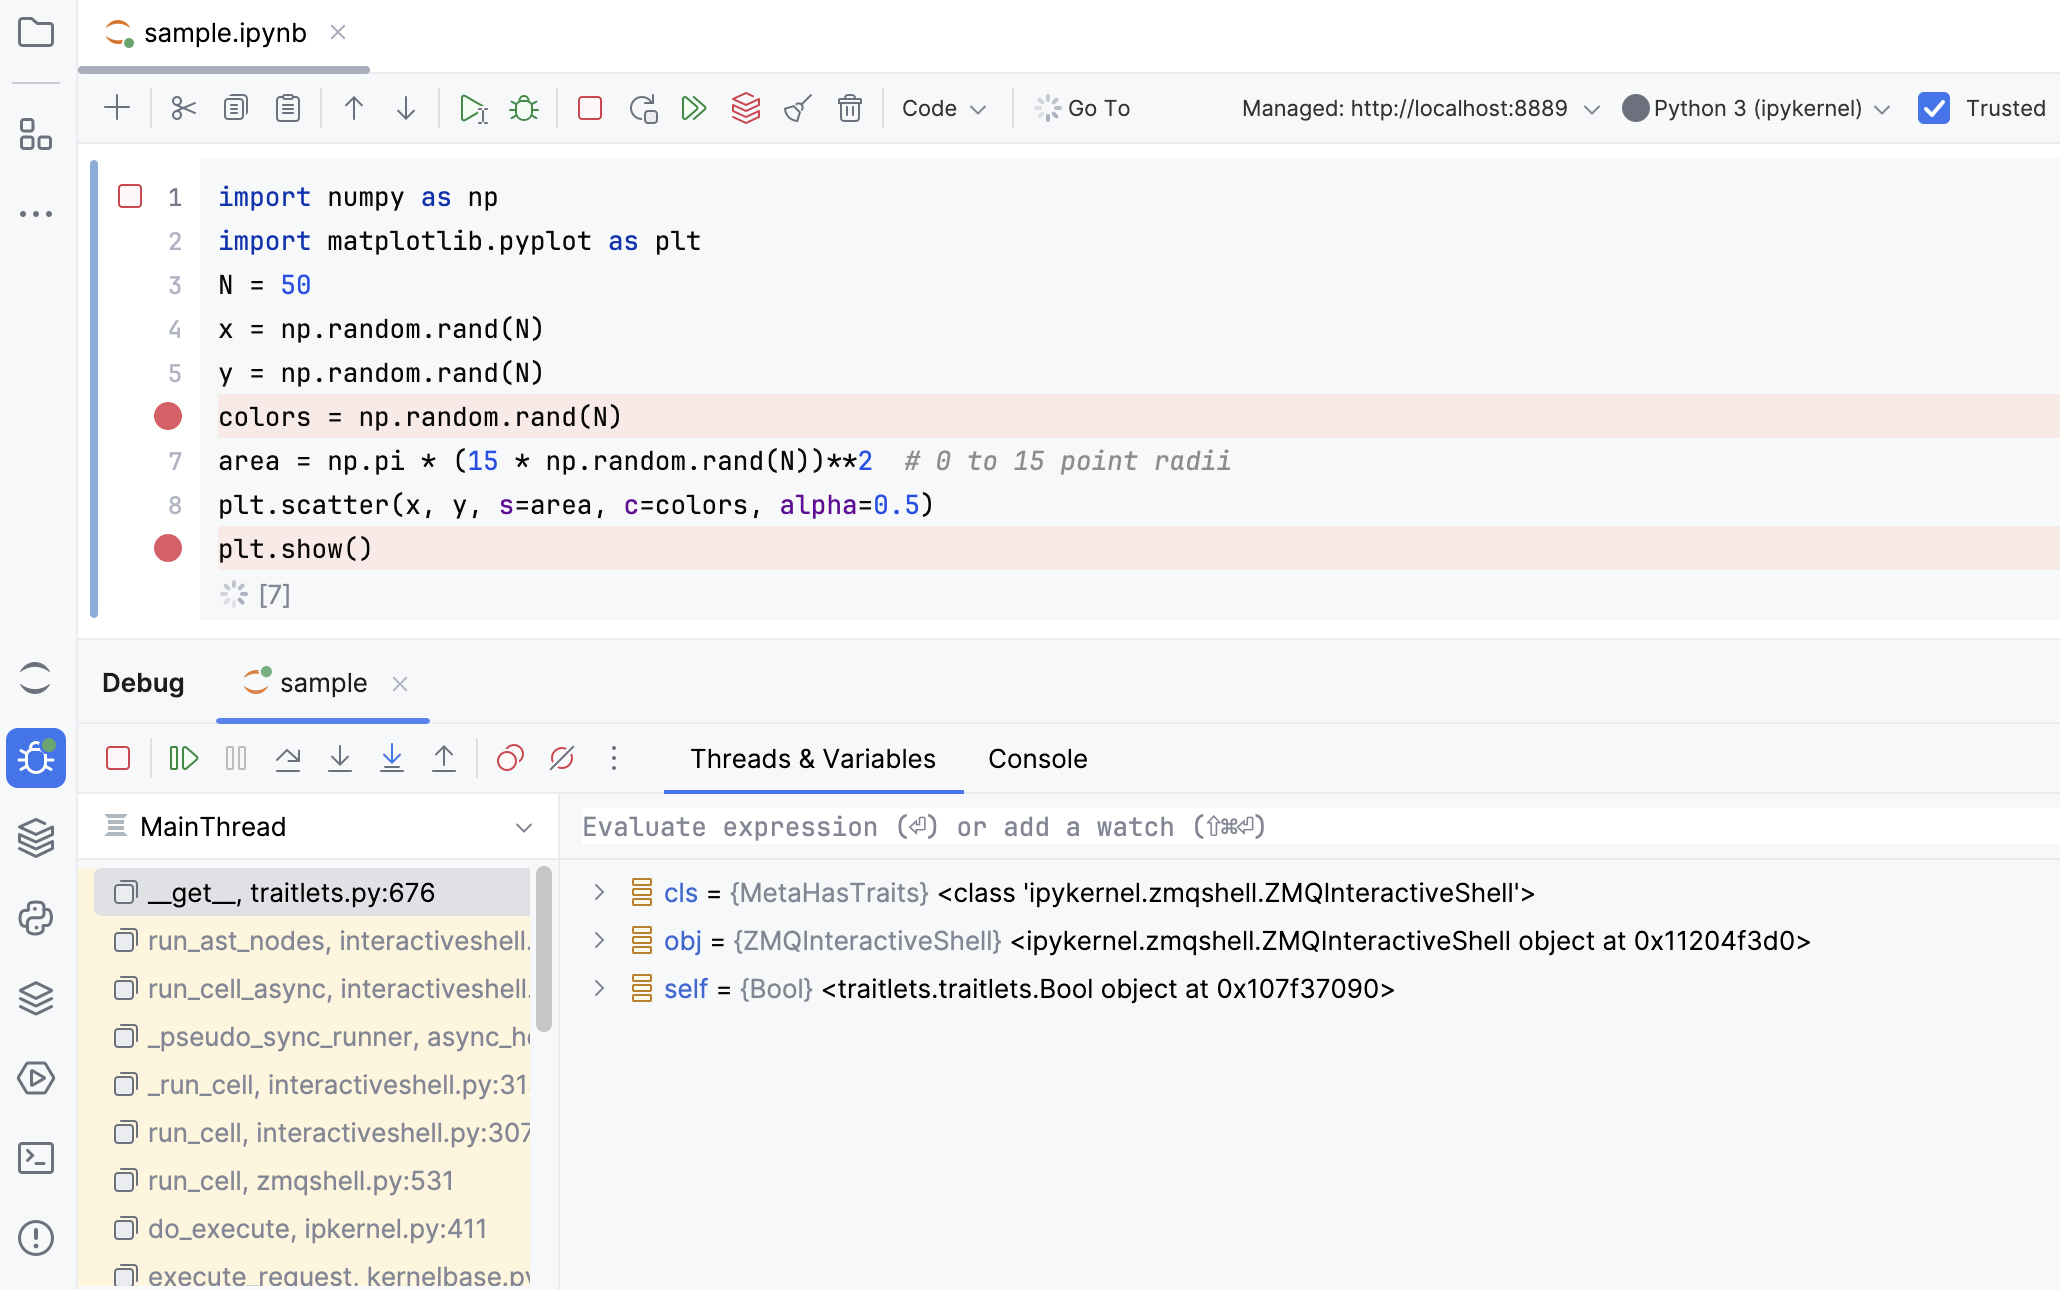Click the Run All Cells icon
This screenshot has width=2060, height=1290.
(693, 108)
